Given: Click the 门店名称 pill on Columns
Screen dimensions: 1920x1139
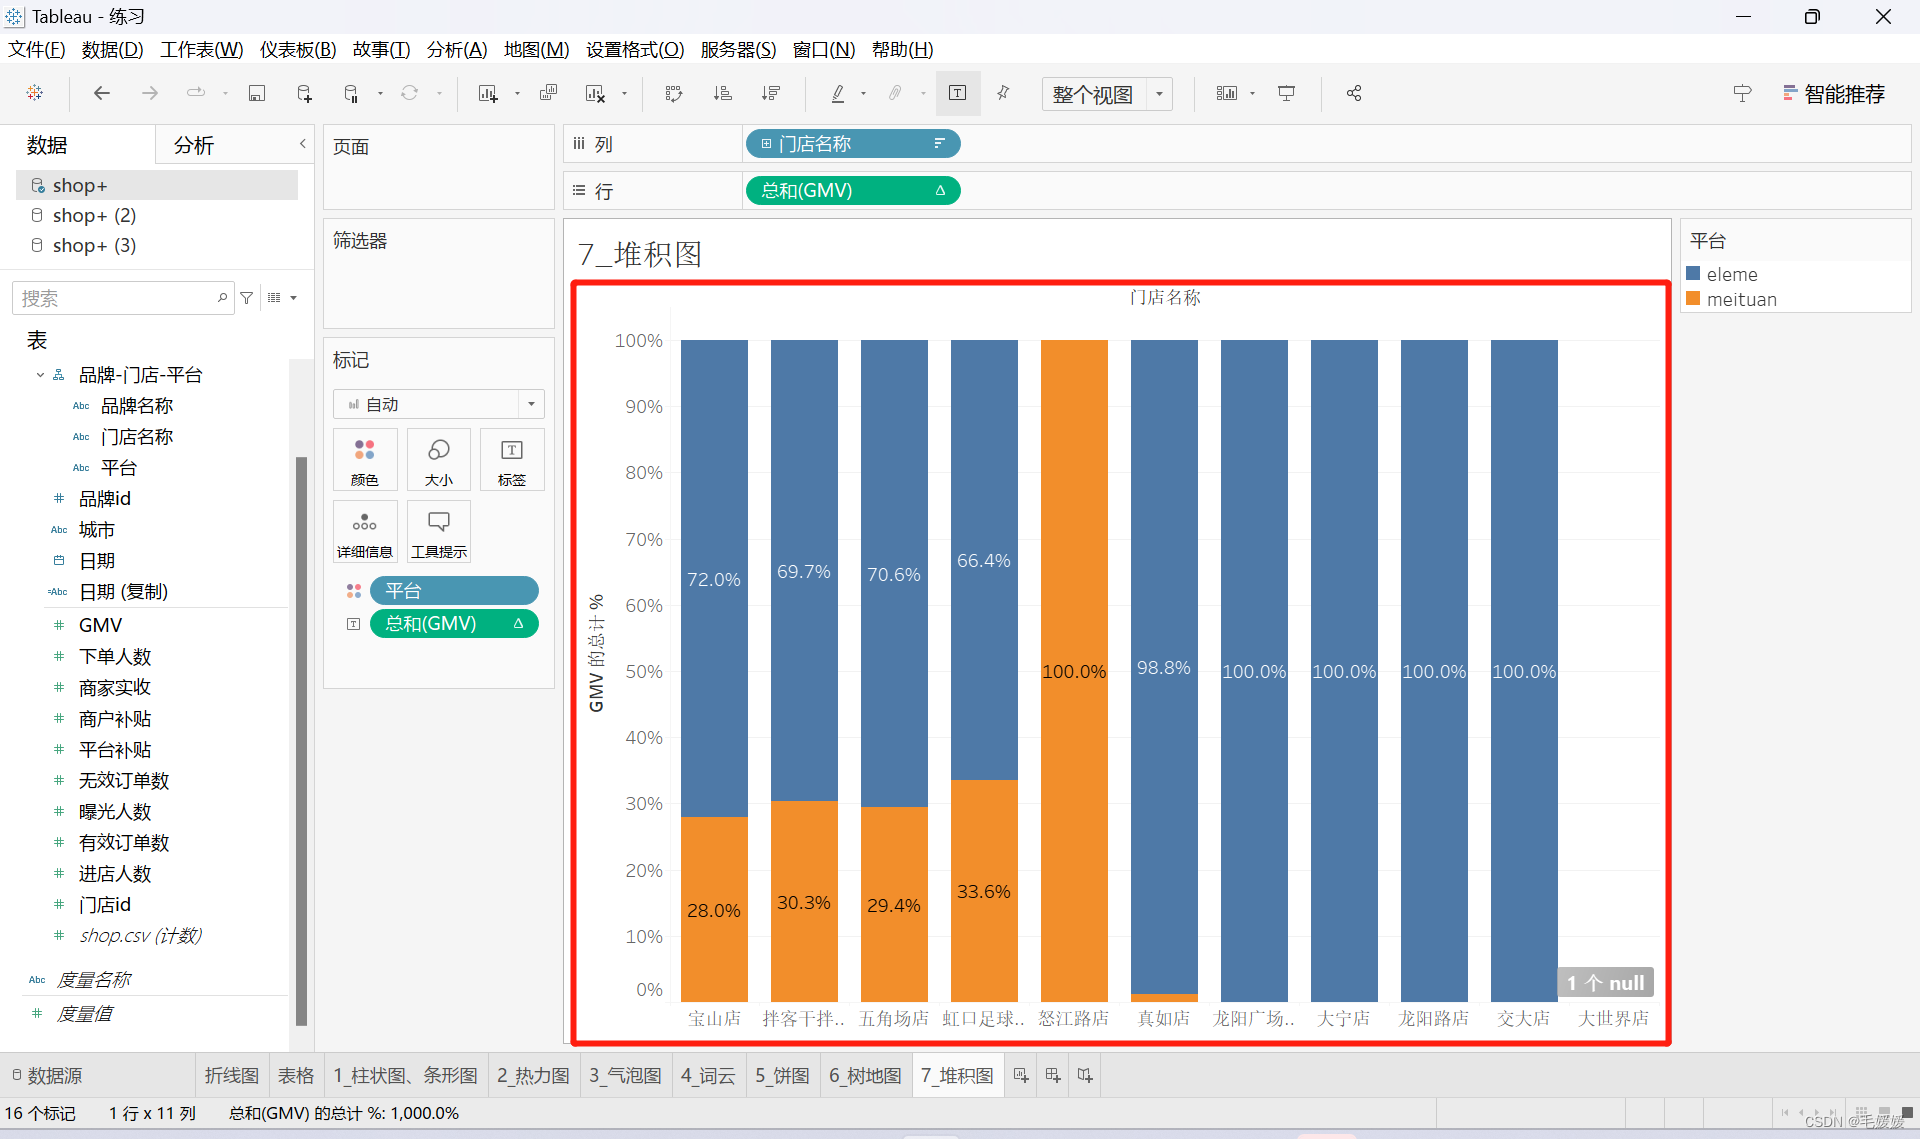Looking at the screenshot, I should click(853, 144).
